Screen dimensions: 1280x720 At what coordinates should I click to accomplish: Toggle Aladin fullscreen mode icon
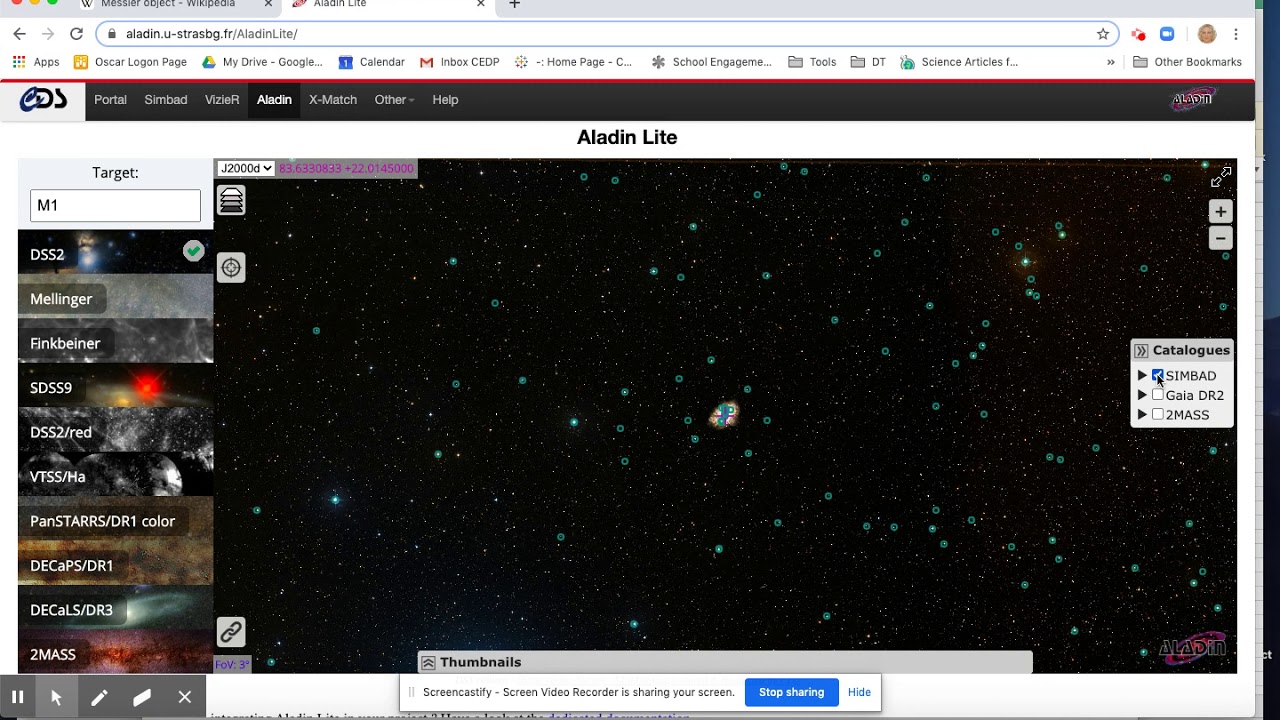click(1220, 178)
